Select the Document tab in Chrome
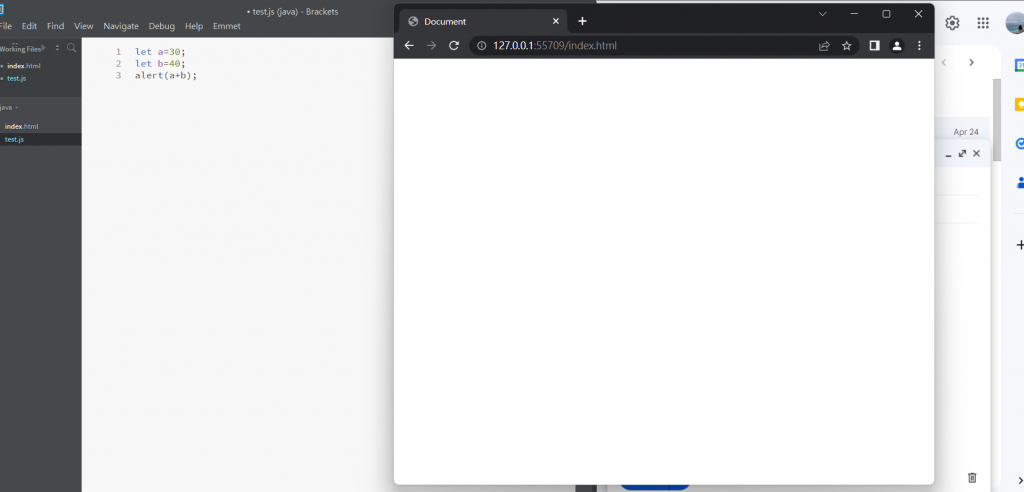Image resolution: width=1024 pixels, height=492 pixels. pos(483,22)
